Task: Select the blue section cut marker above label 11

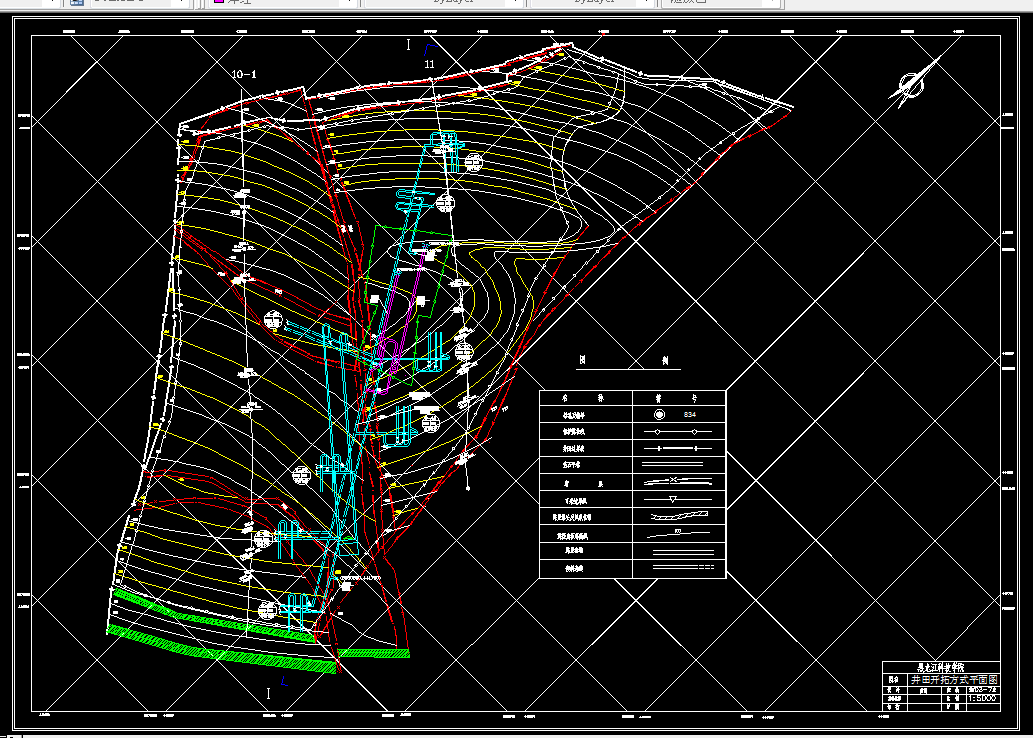Action: click(432, 49)
